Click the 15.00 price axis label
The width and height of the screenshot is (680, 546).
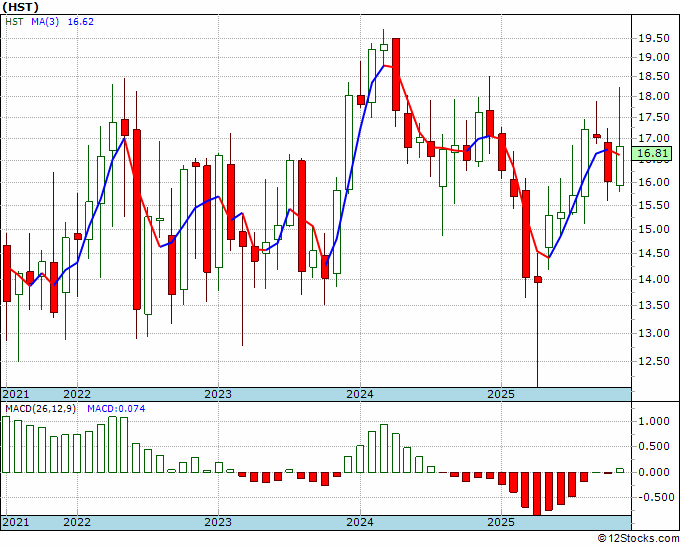tap(654, 229)
